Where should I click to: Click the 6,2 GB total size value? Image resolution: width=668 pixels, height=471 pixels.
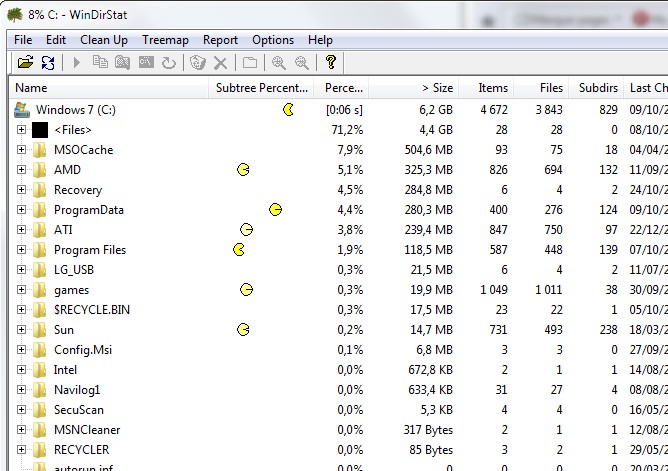click(436, 110)
